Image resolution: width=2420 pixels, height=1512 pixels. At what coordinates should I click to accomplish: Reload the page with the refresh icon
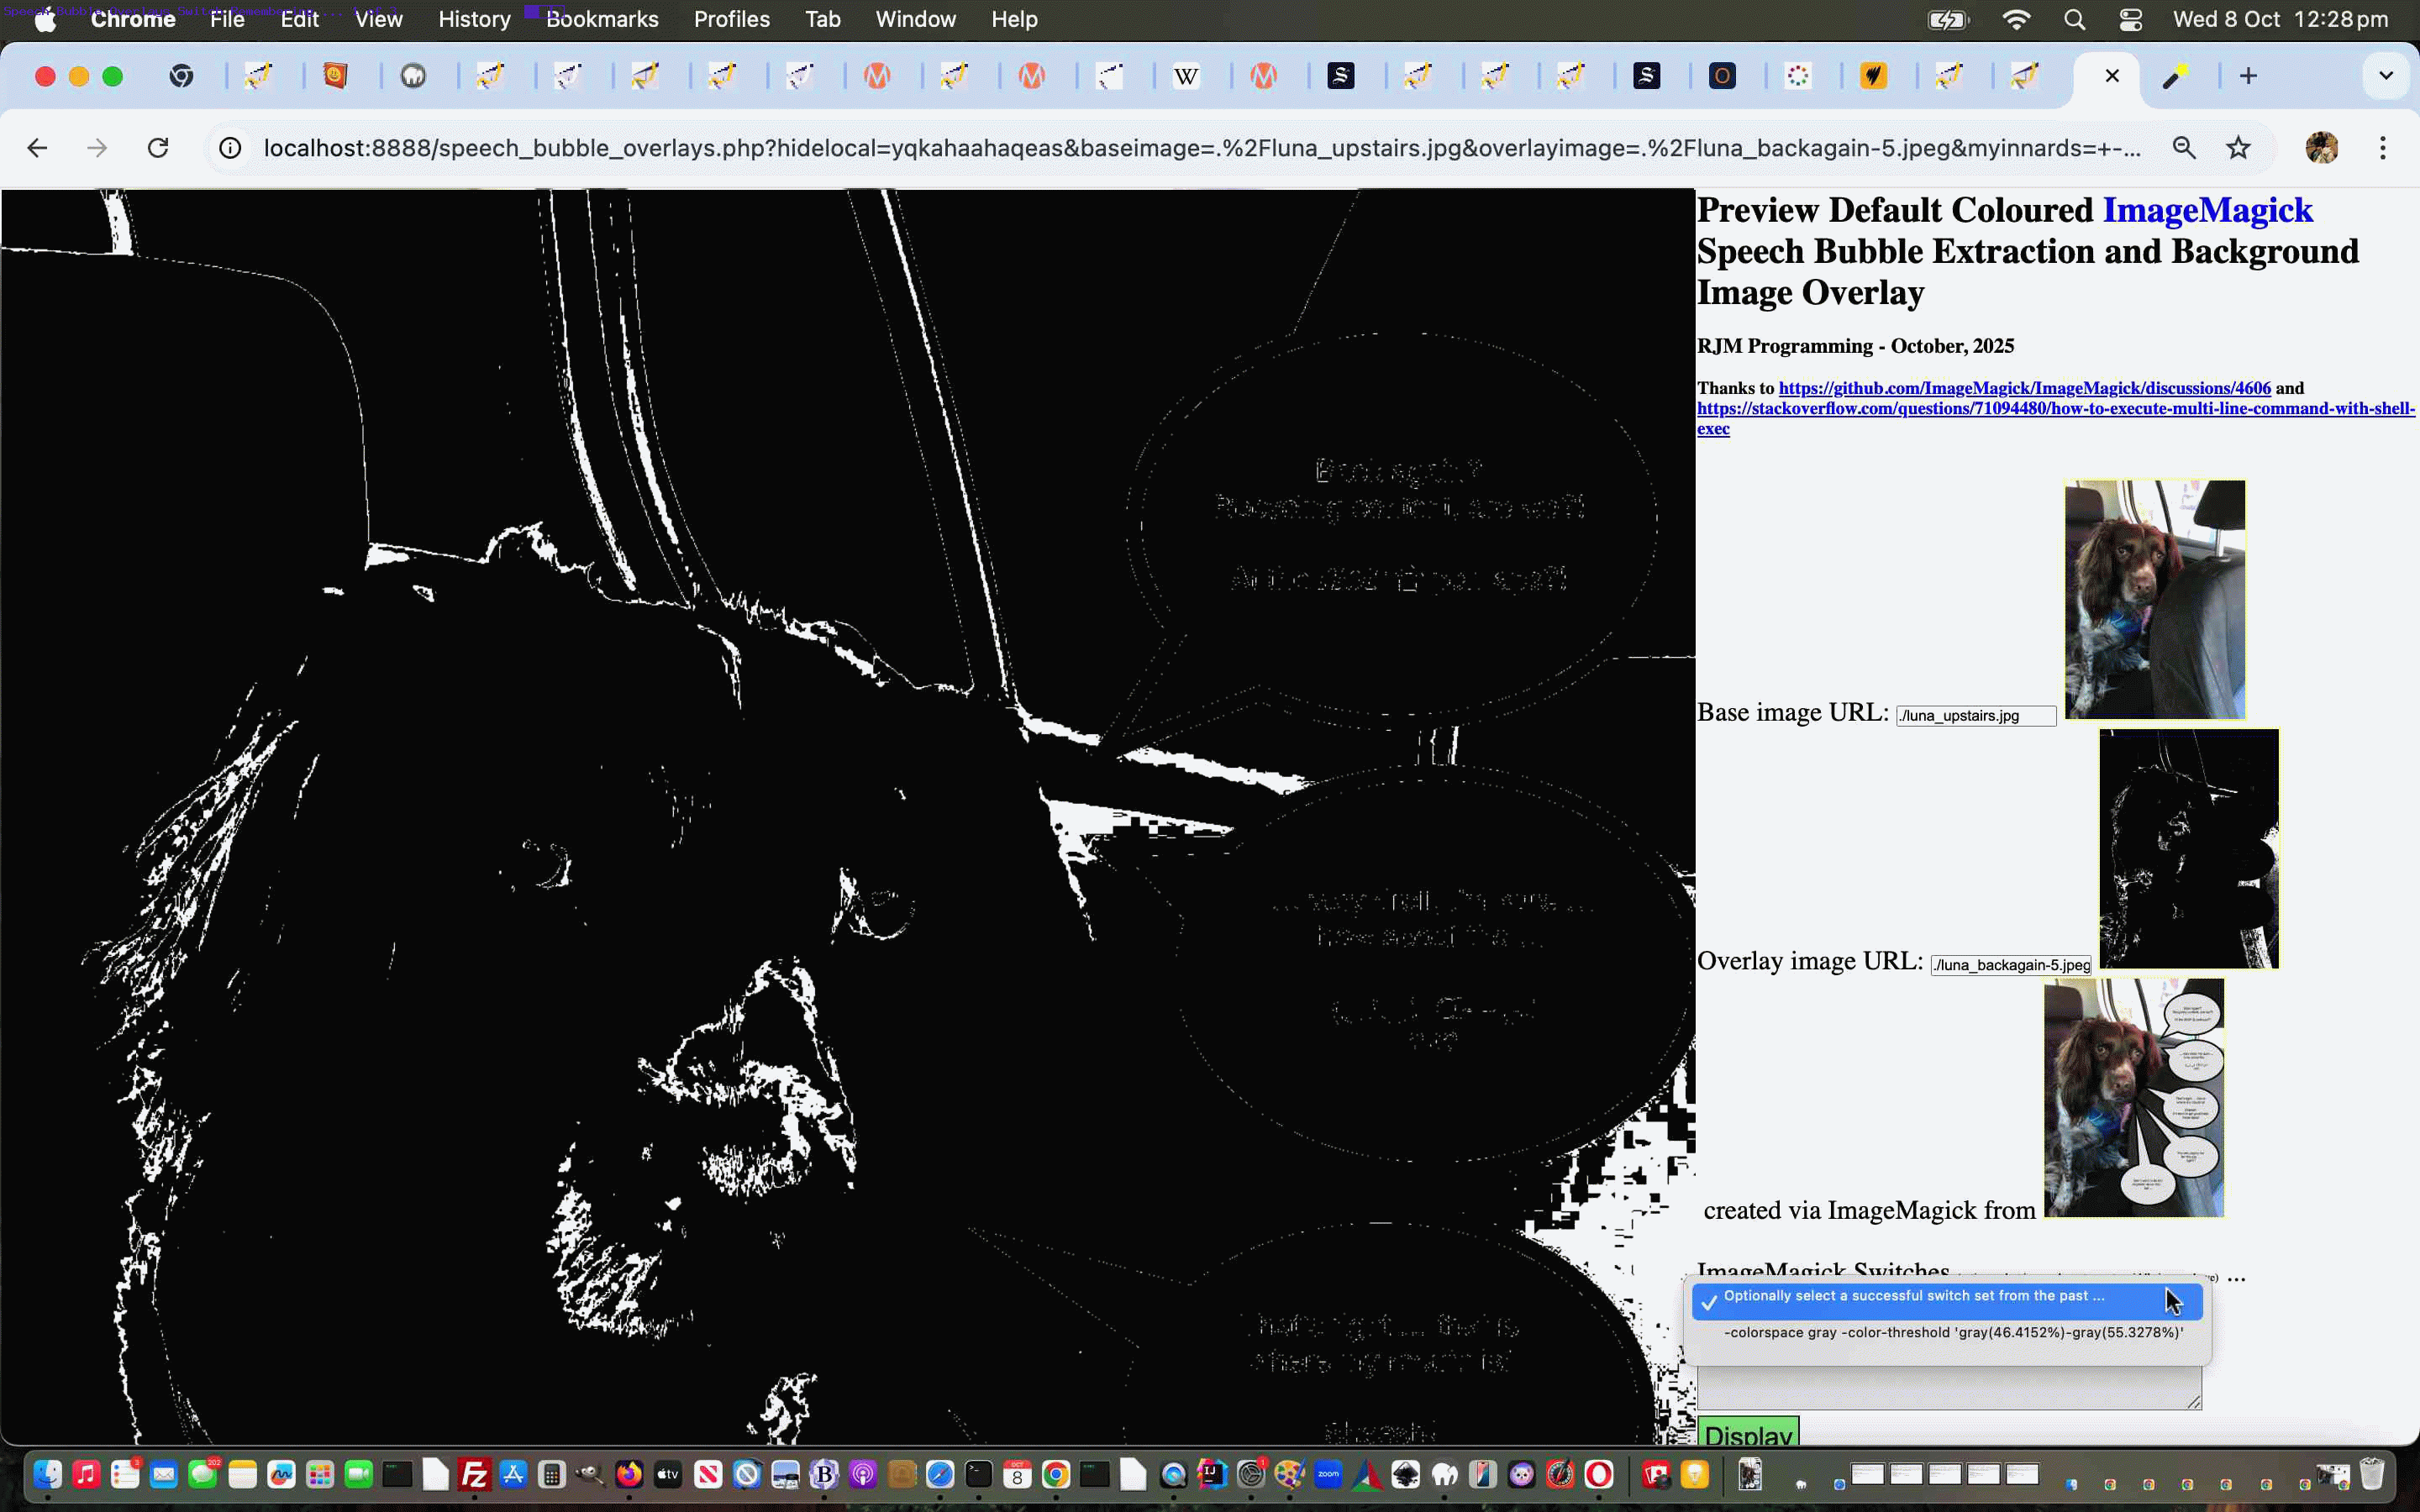click(x=158, y=148)
